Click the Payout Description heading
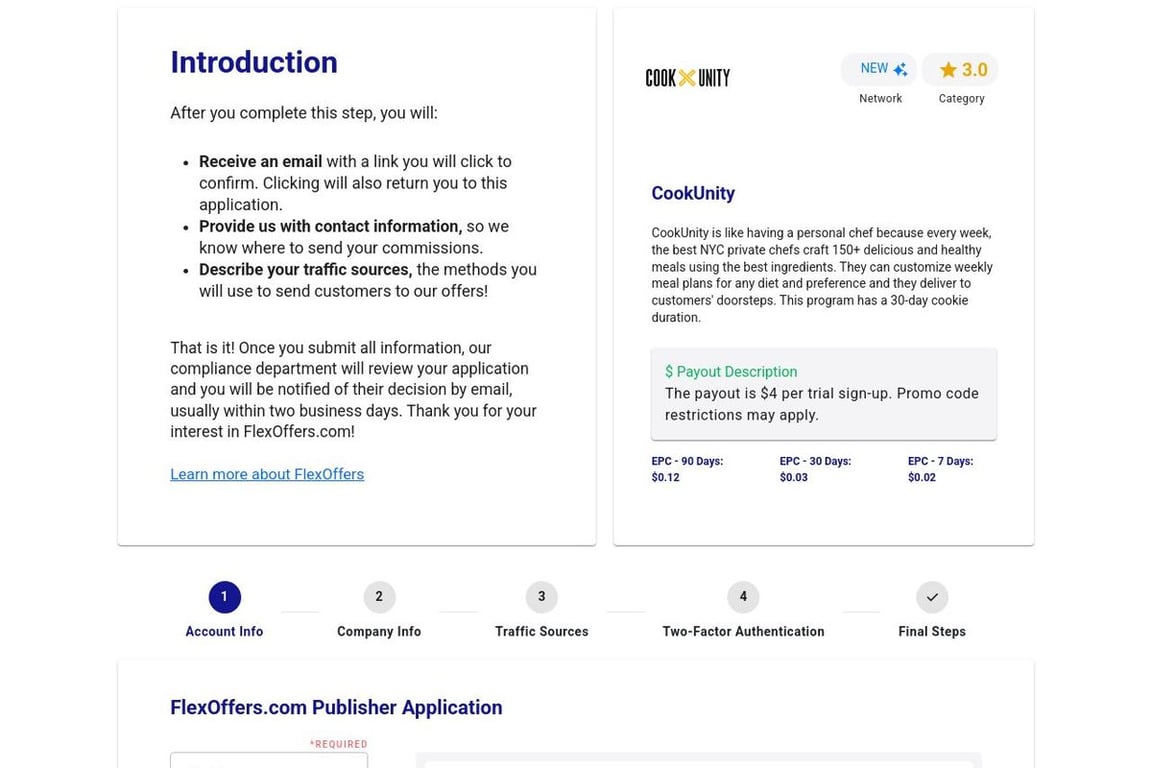The height and width of the screenshot is (768, 1152). tap(731, 372)
